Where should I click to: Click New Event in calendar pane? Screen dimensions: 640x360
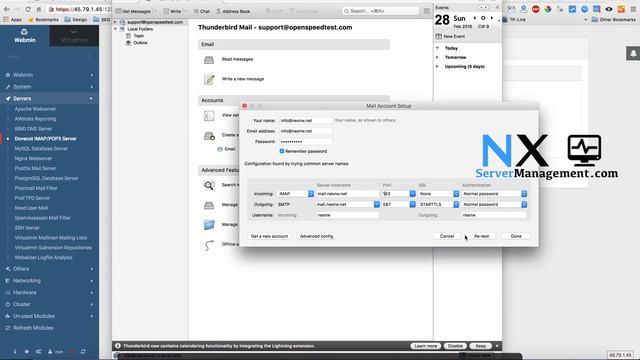click(450, 36)
